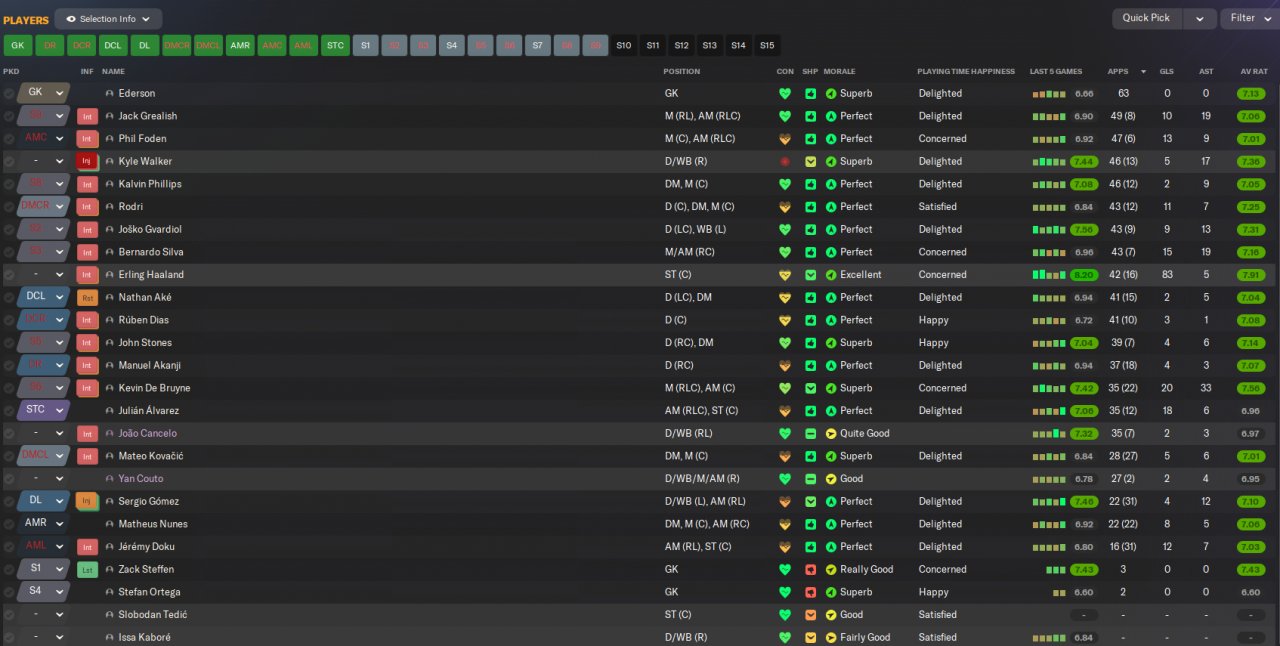The image size is (1280, 646).
Task: Click Sergio Gómez's Inj info icon
Action: click(88, 501)
